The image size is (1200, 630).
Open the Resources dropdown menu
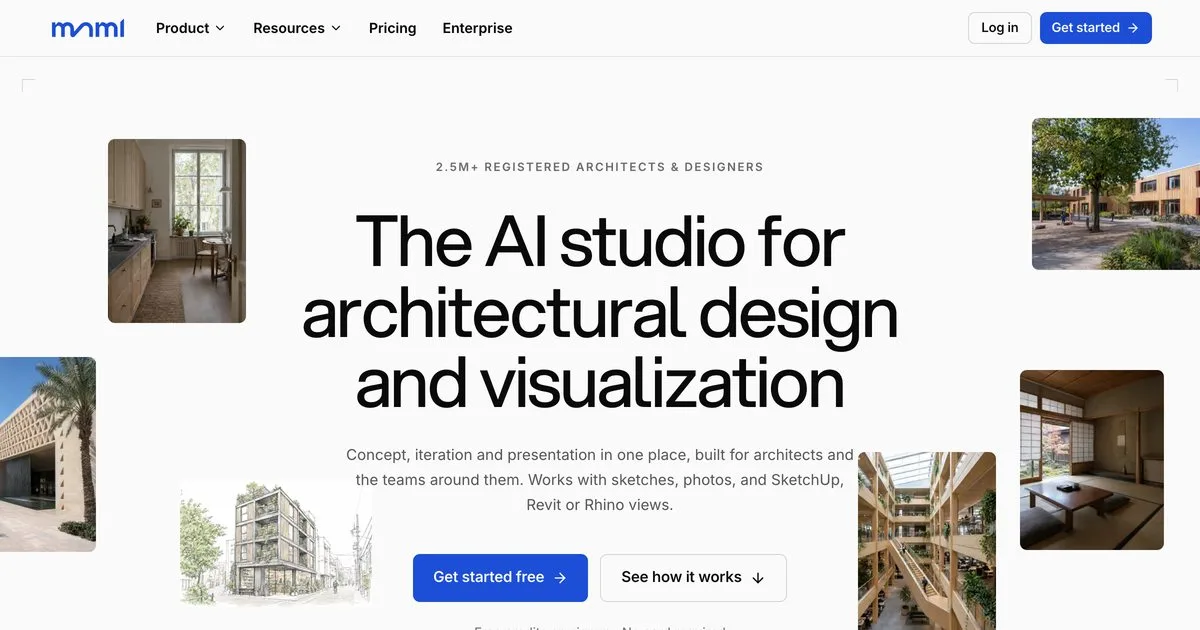297,28
